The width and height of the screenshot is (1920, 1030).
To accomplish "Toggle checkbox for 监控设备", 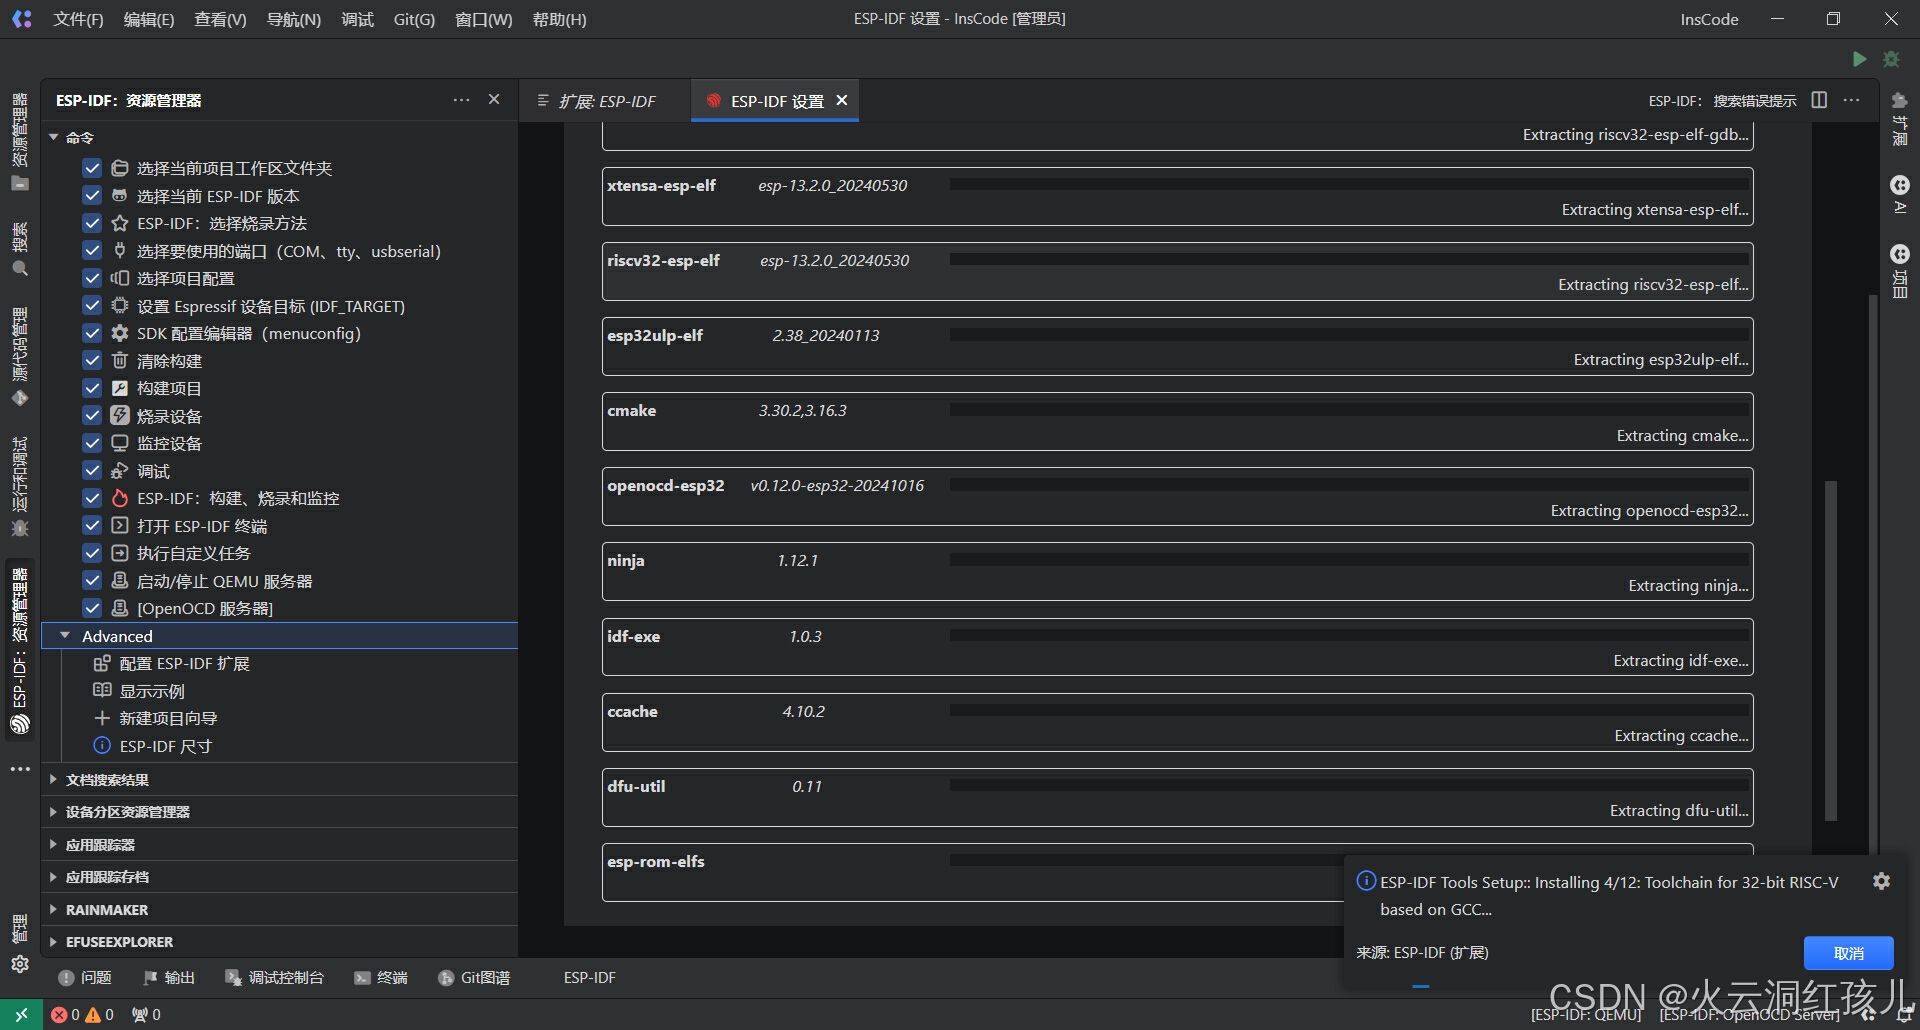I will point(92,443).
